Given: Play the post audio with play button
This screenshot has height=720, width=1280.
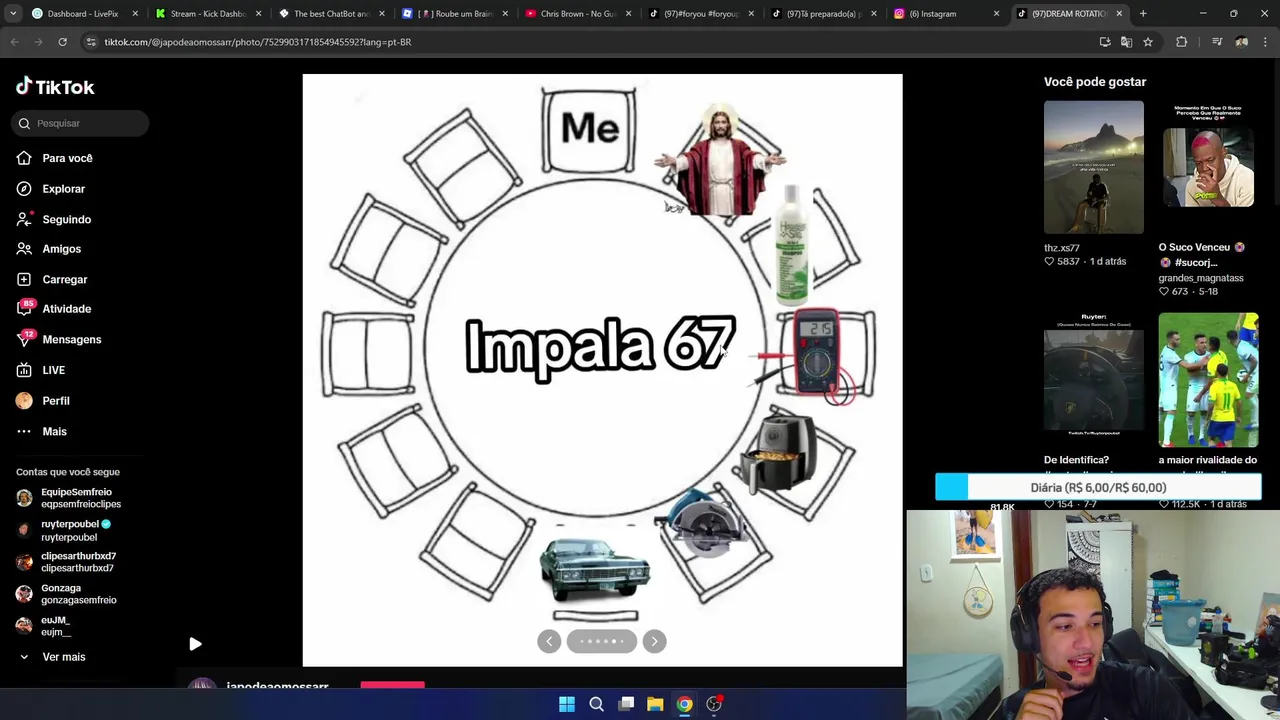Looking at the screenshot, I should (x=195, y=645).
